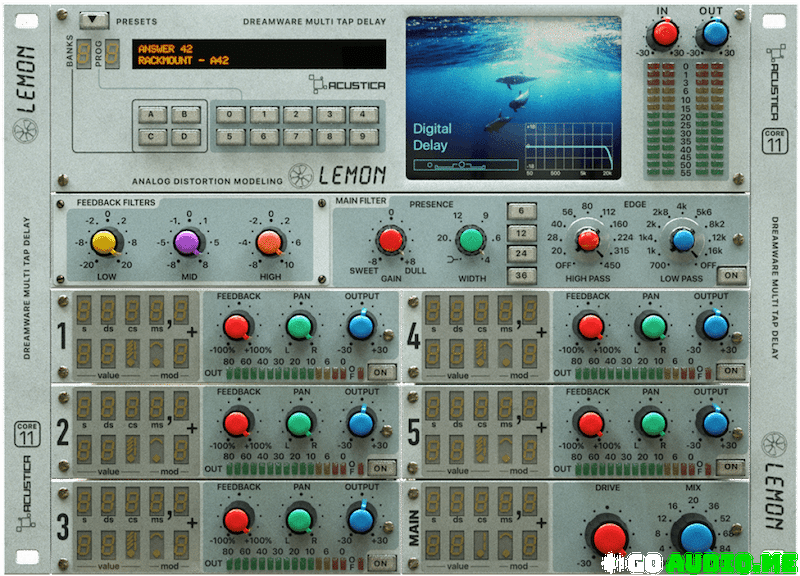The width and height of the screenshot is (800, 576).
Task: Toggle the Main Filter ON switch
Action: click(x=733, y=275)
